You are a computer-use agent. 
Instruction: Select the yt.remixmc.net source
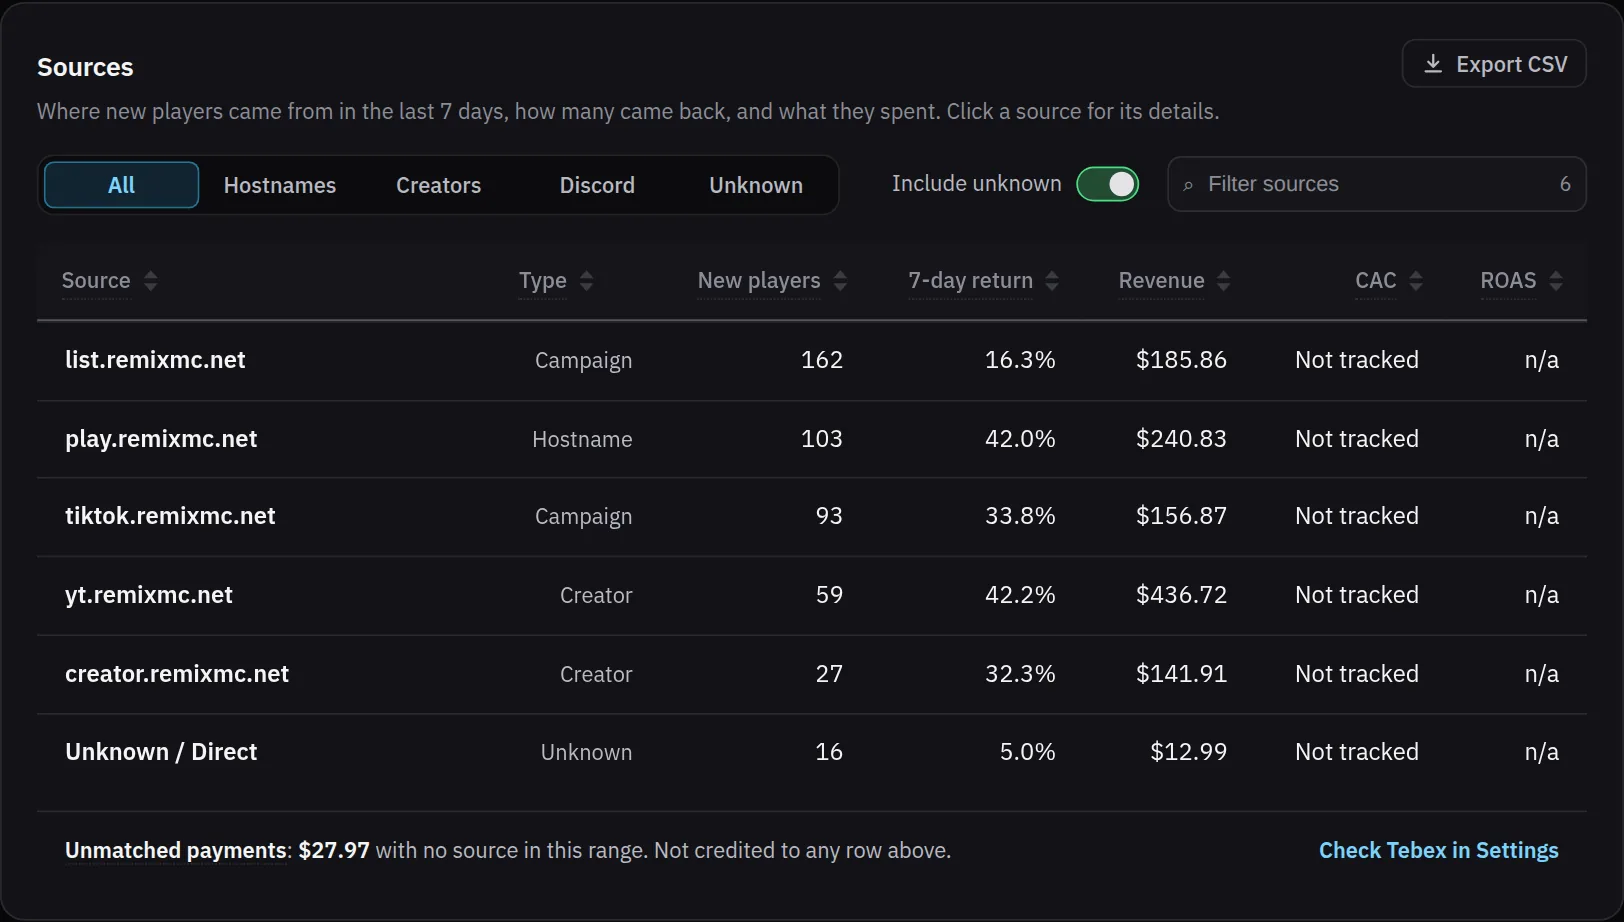[812, 595]
